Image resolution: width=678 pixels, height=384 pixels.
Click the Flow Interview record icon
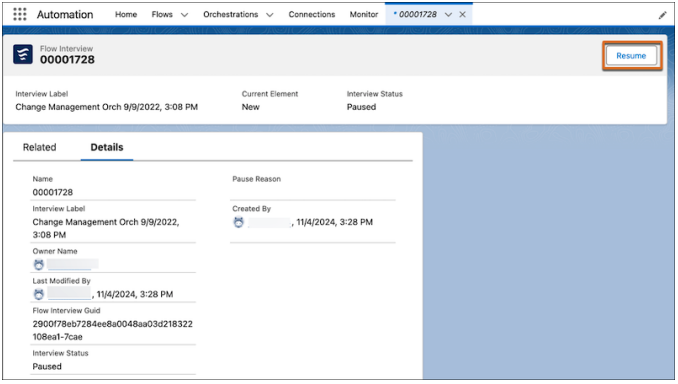pyautogui.click(x=23, y=54)
